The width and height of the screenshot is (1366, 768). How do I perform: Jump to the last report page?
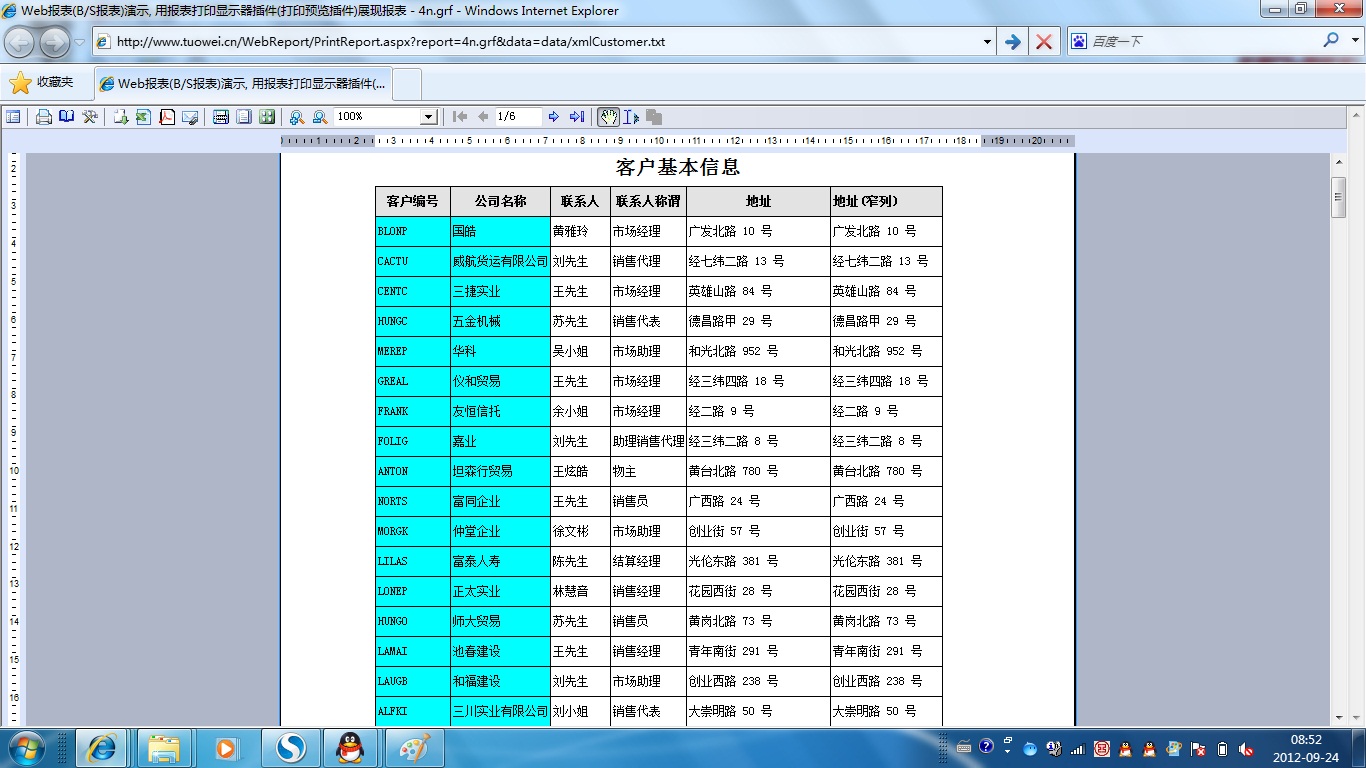(577, 117)
